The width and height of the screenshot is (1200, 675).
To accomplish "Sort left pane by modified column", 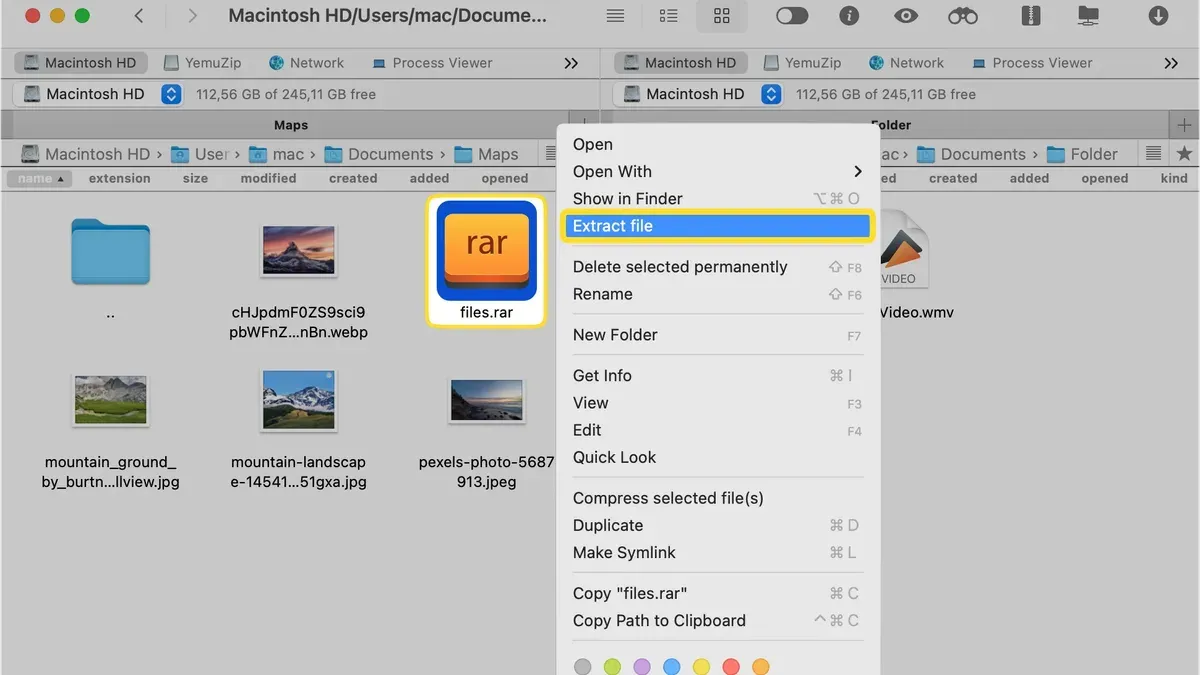I will 268,178.
